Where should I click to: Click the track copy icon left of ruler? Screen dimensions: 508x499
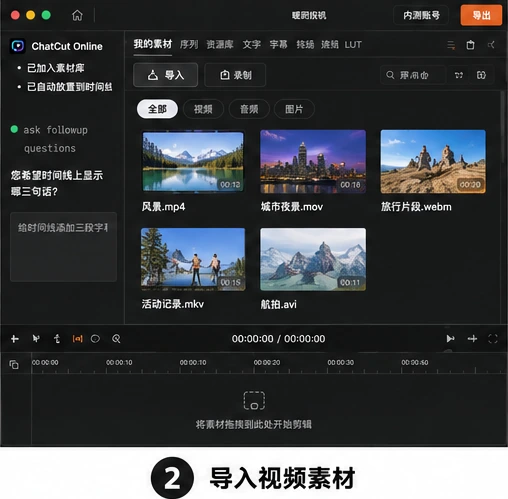pos(14,364)
